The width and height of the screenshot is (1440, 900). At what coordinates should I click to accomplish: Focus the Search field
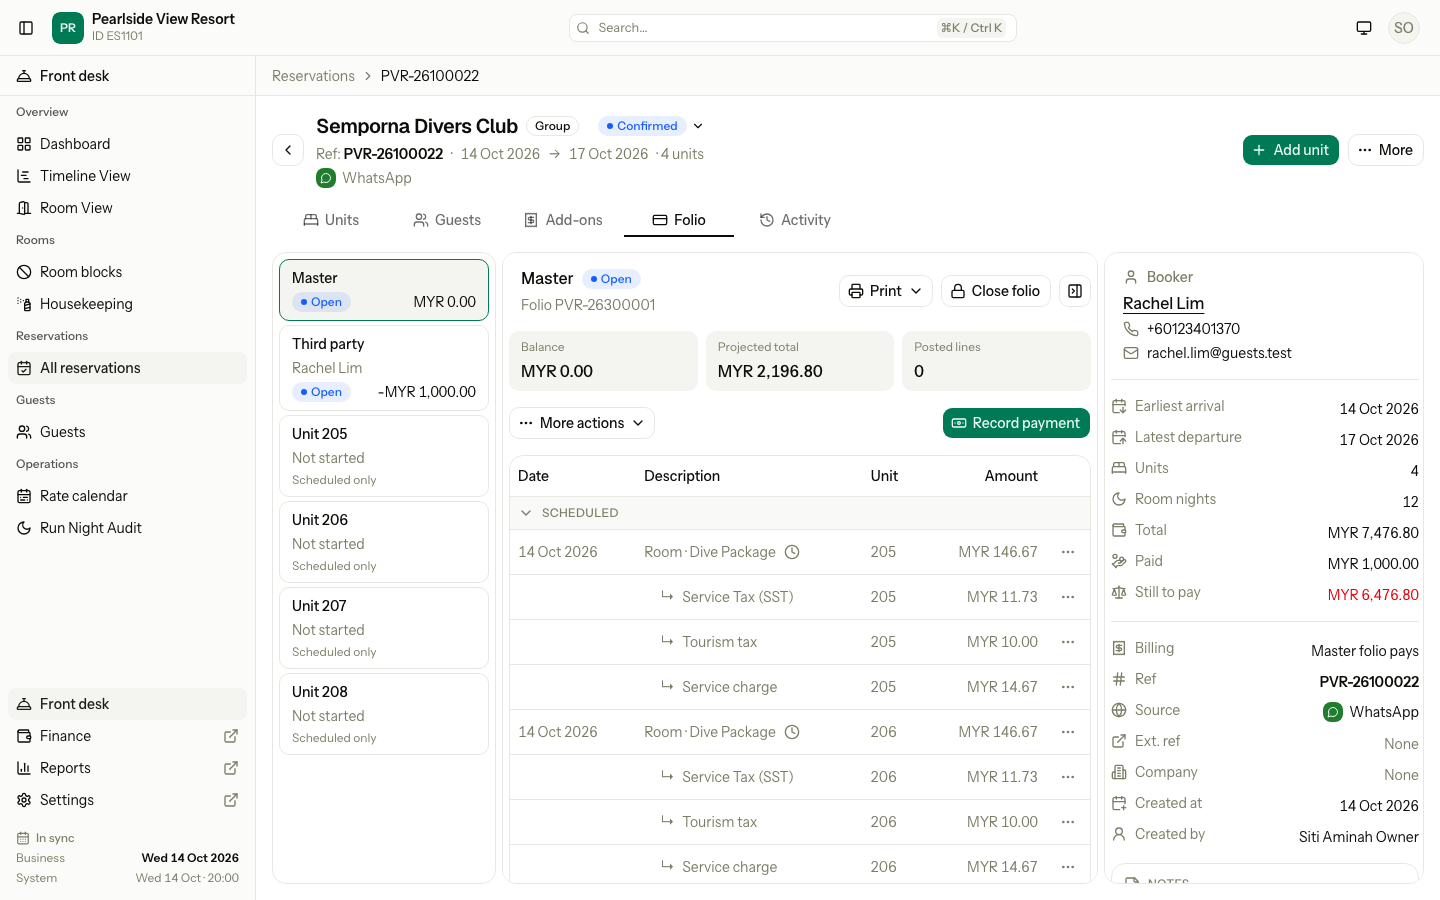(x=793, y=28)
